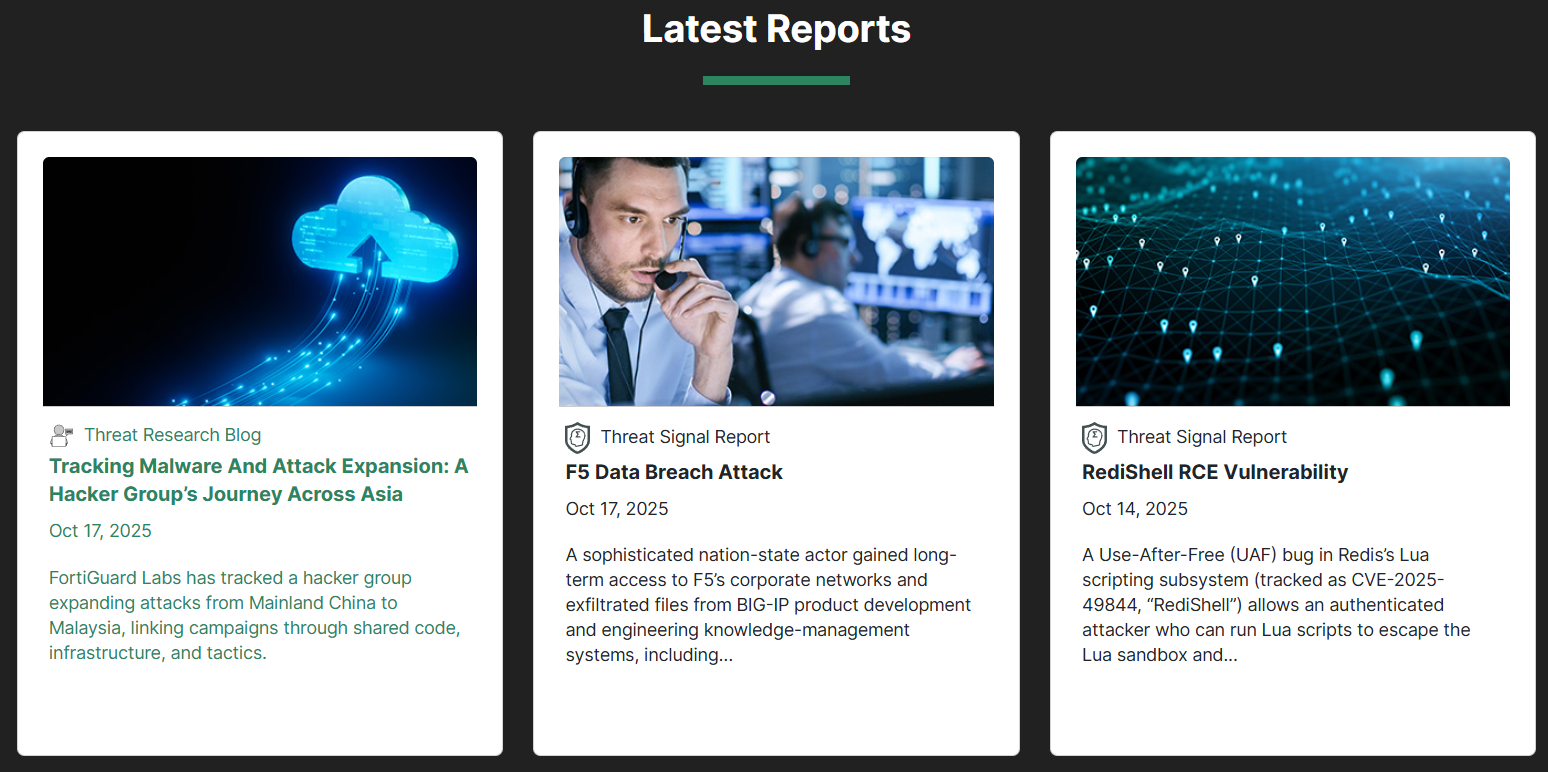Click the person icon beside Threat Research Blog

pyautogui.click(x=61, y=435)
